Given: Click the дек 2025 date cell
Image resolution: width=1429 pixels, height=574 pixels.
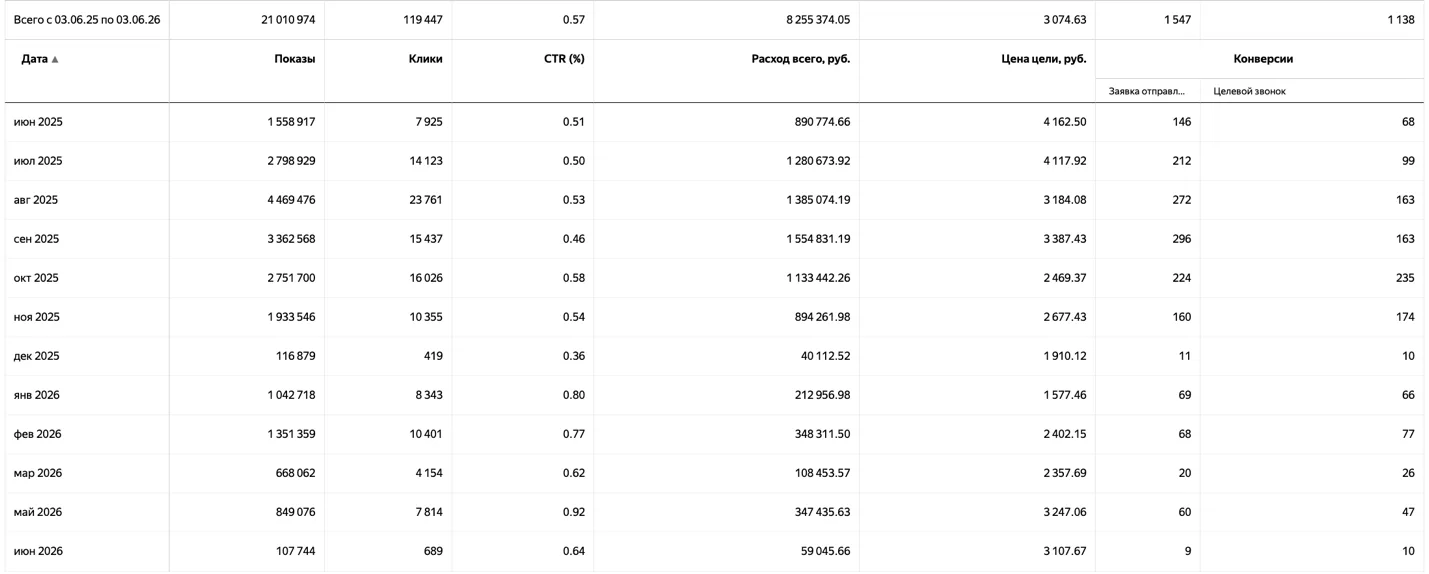Looking at the screenshot, I should [37, 356].
